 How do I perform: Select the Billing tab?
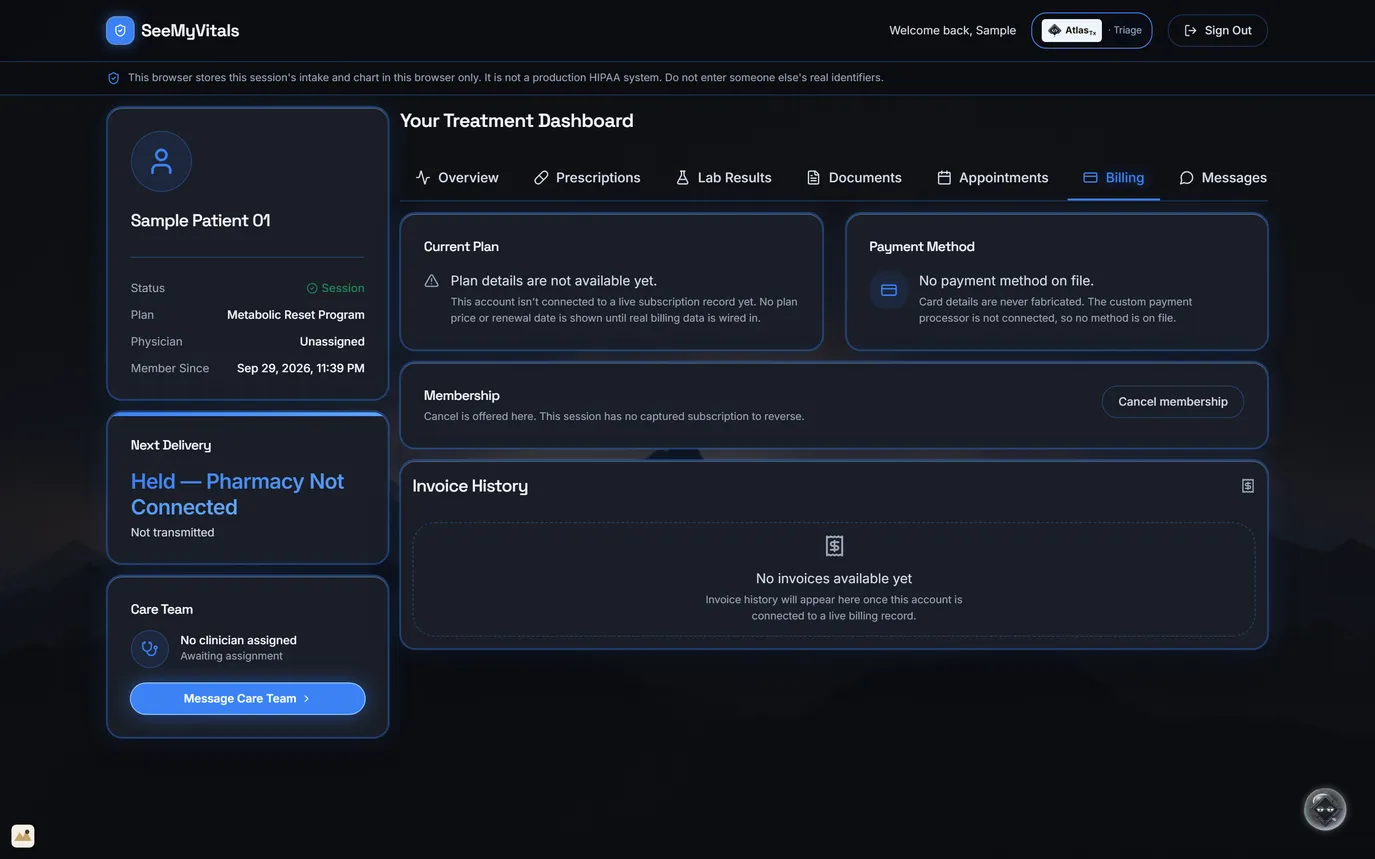1114,178
